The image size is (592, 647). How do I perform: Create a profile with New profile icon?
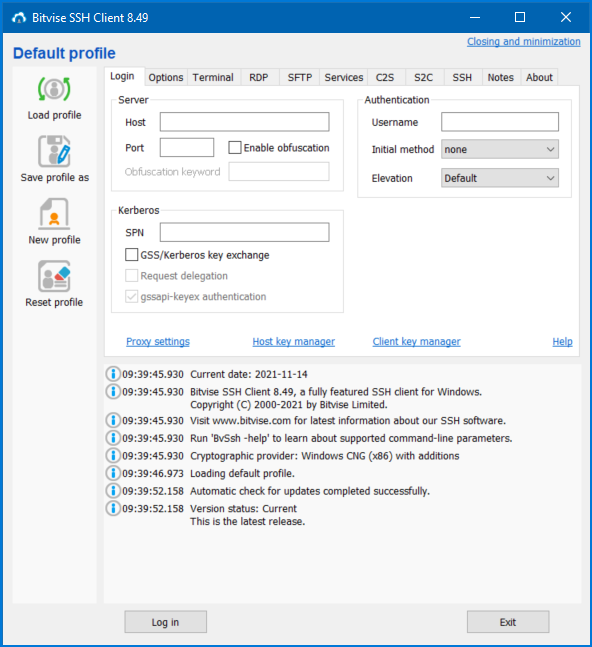(54, 214)
